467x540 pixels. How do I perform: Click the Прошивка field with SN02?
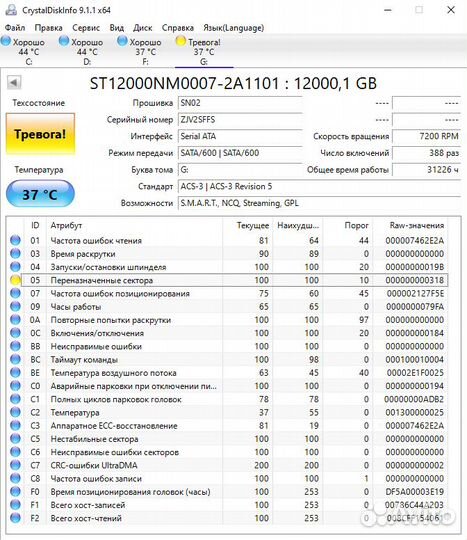[240, 103]
